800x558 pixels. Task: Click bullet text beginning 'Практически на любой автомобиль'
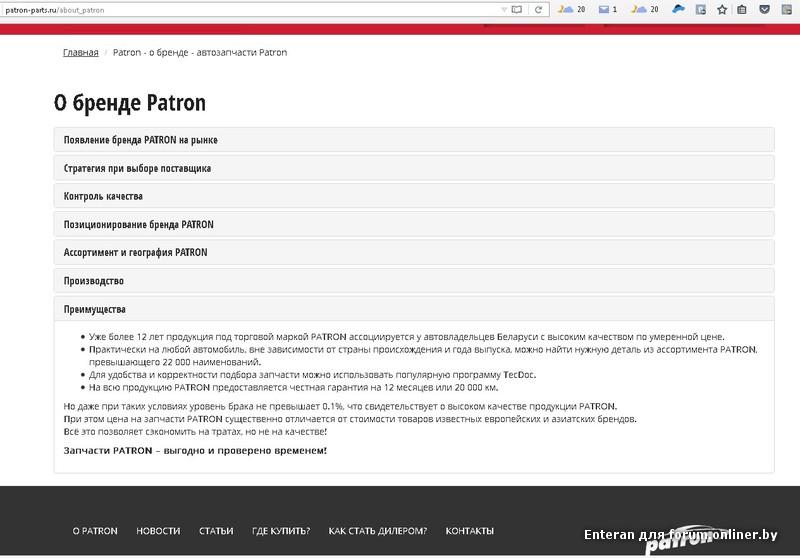click(423, 356)
